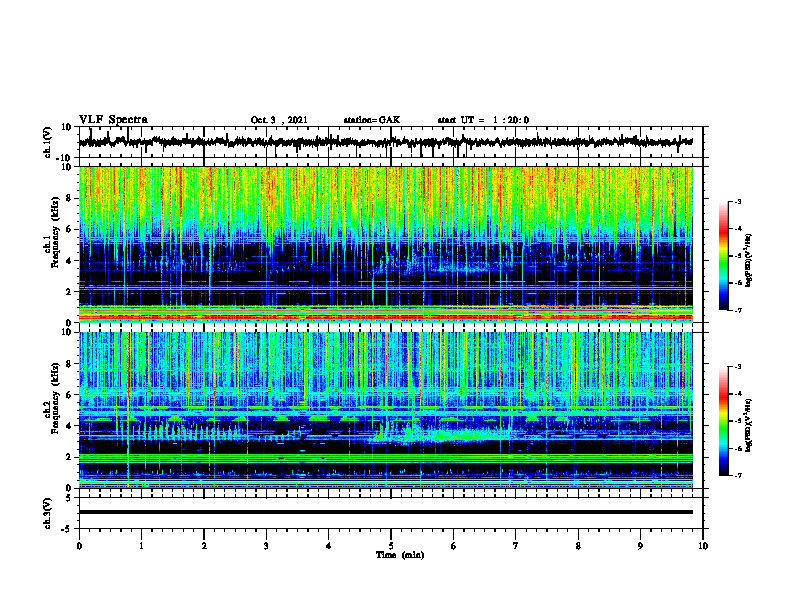Image resolution: width=792 pixels, height=612 pixels.
Task: Click the "-3" tick of lower color bar
Action: (x=738, y=367)
